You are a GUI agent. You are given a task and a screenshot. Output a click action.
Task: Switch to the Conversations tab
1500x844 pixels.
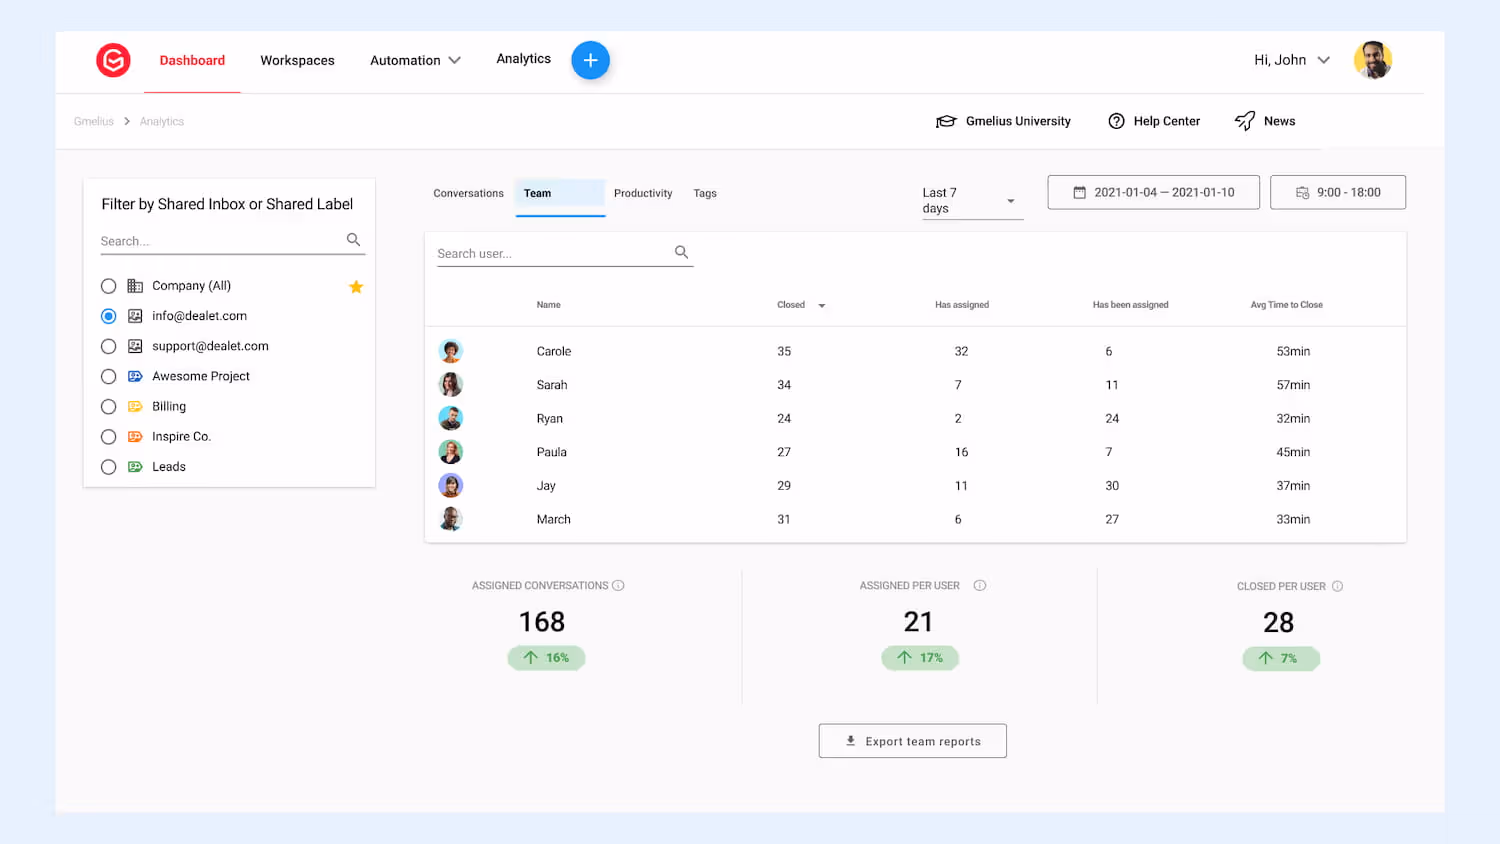click(x=468, y=193)
